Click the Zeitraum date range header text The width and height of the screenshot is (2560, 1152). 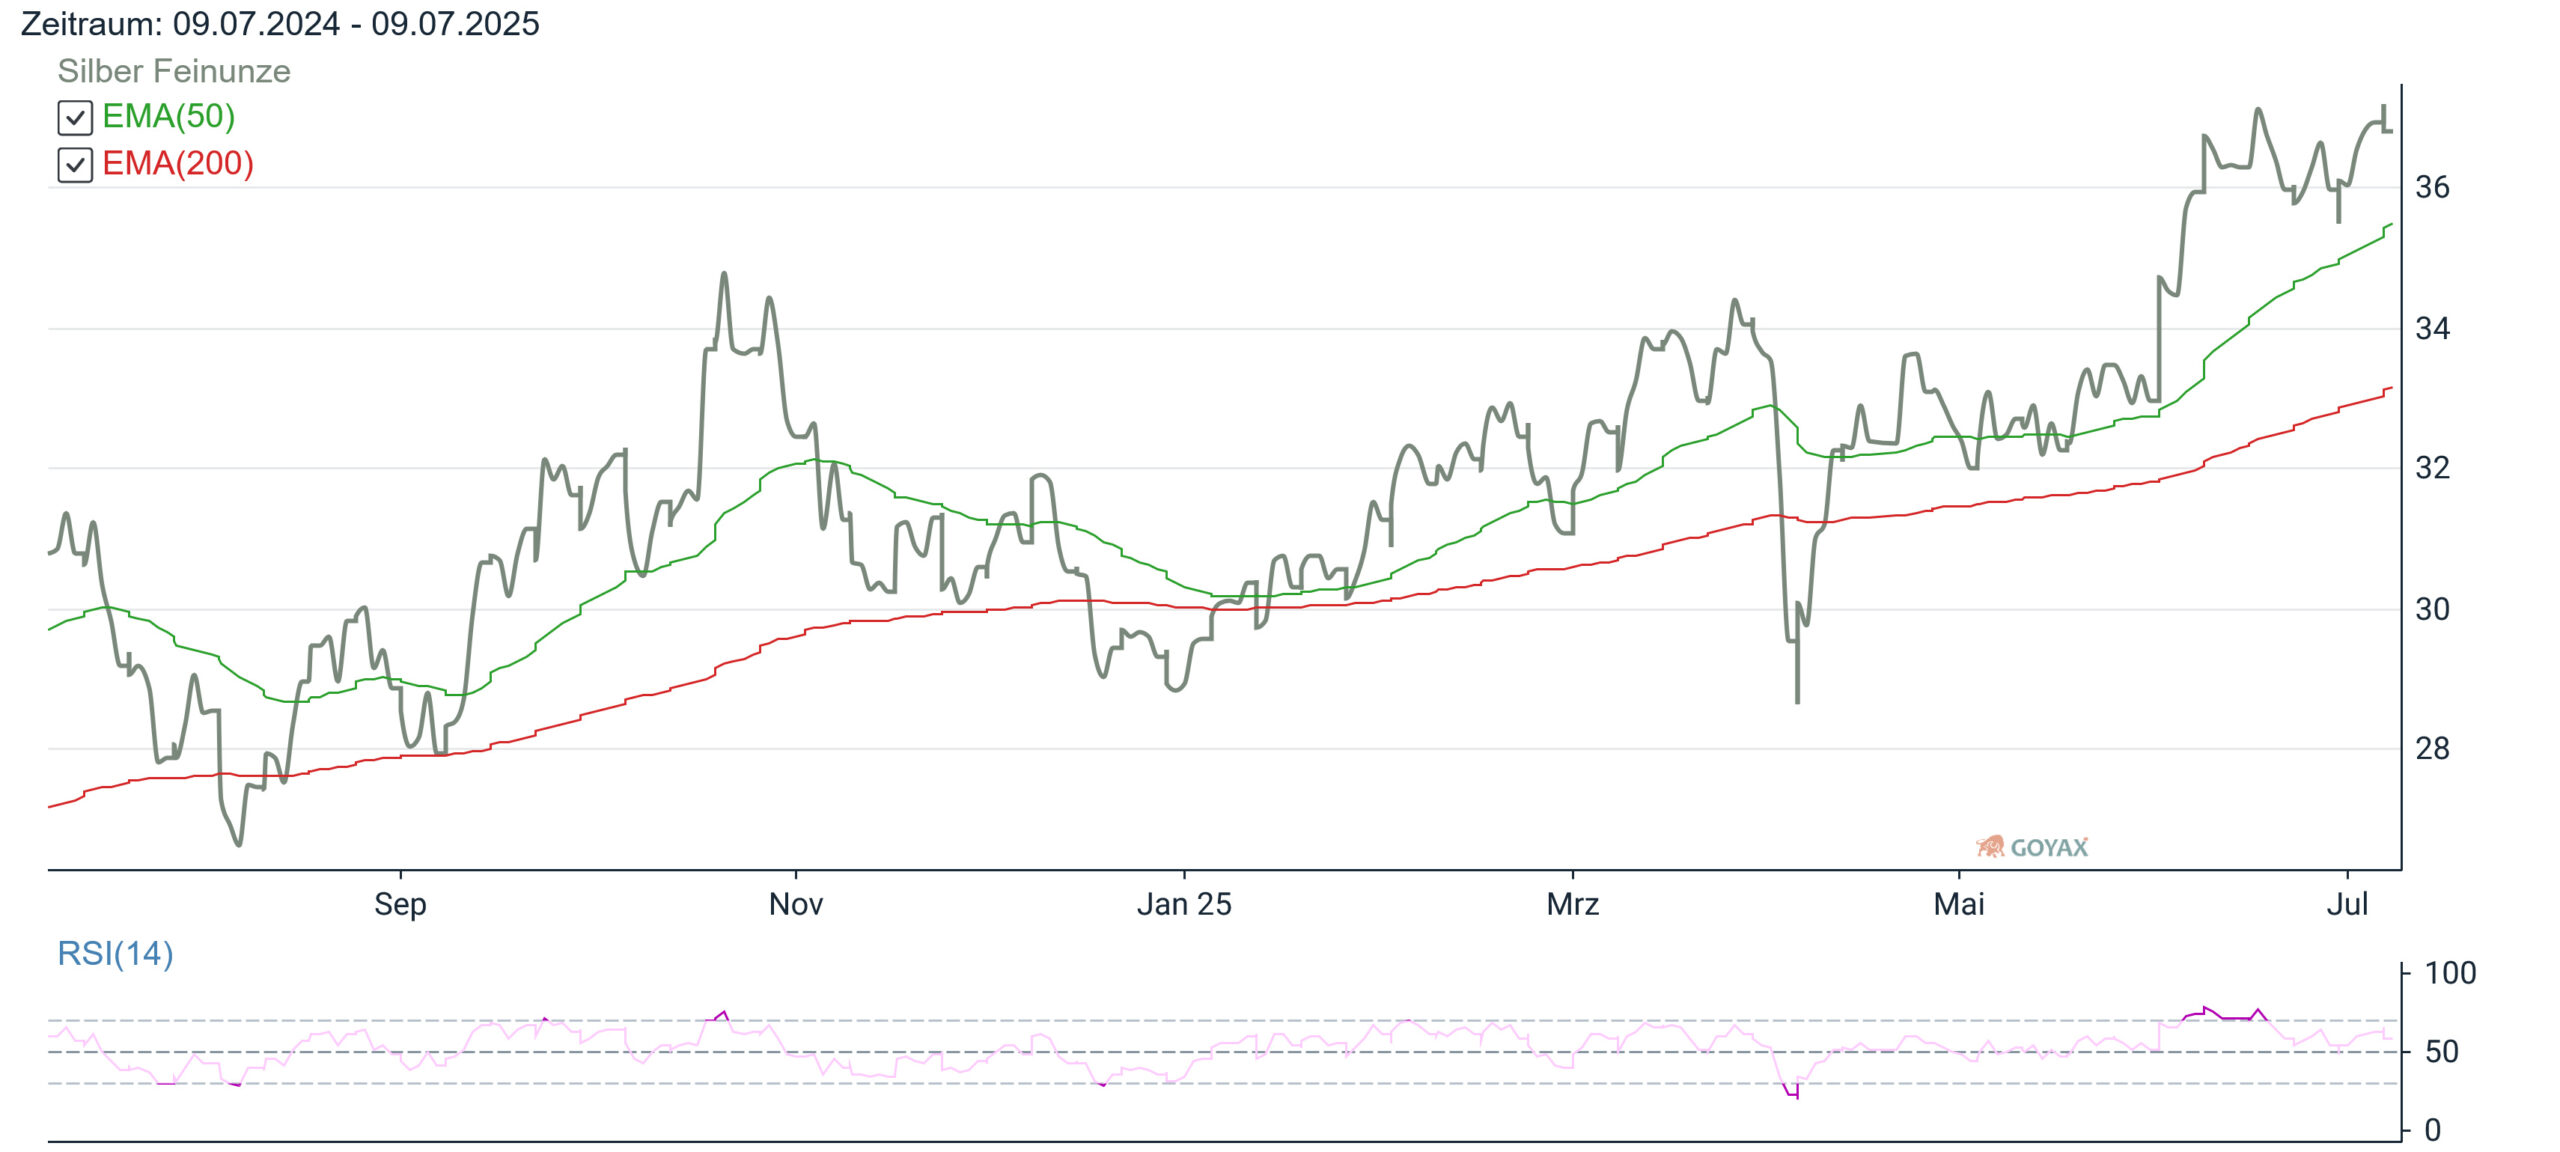tap(280, 24)
